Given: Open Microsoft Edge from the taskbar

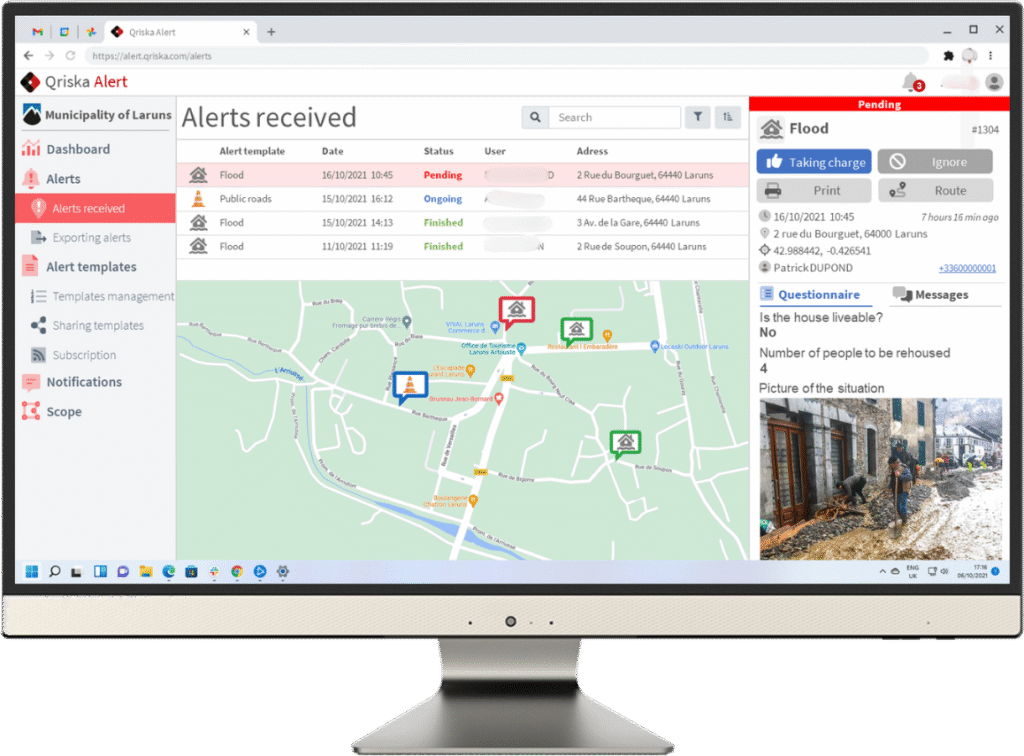Looking at the screenshot, I should (168, 572).
